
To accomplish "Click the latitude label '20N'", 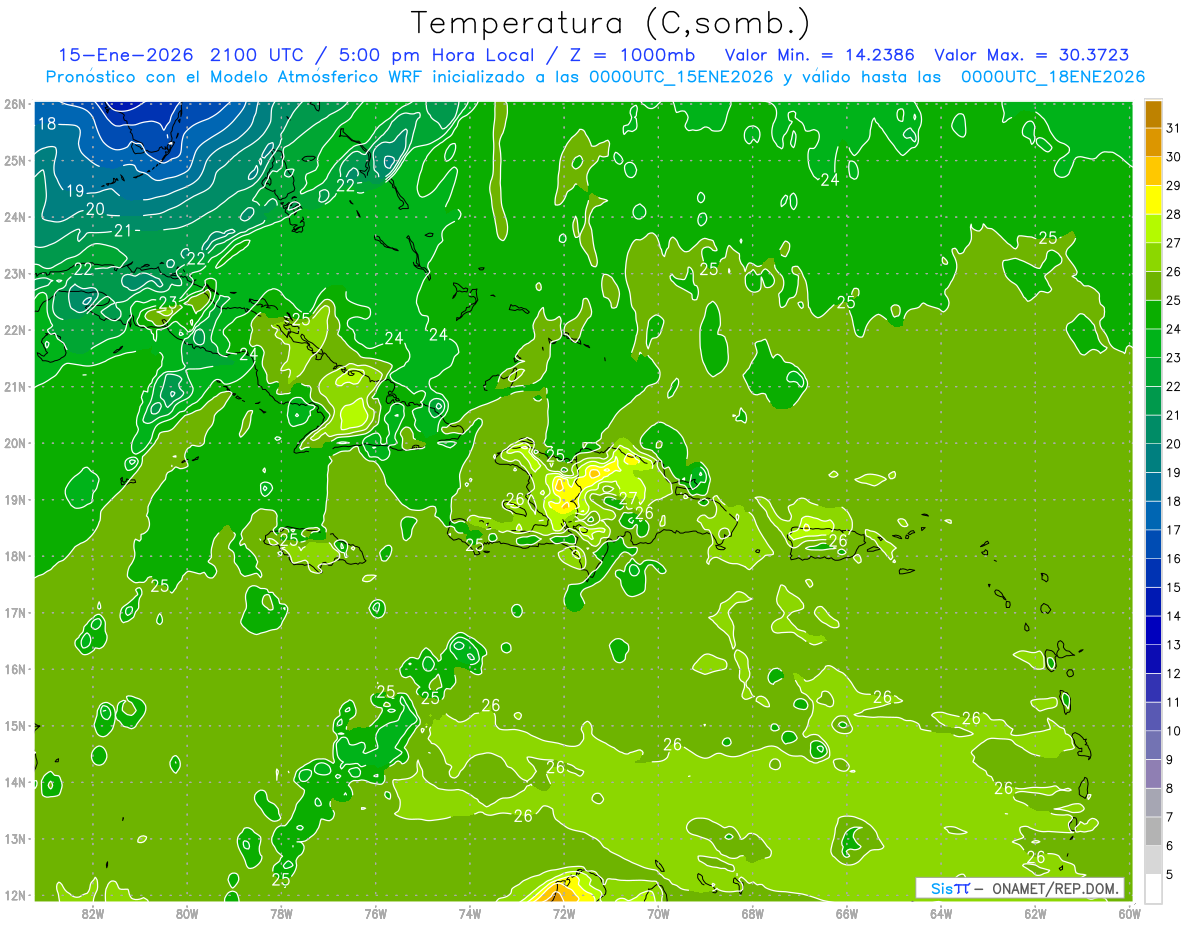I will click(x=14, y=443).
